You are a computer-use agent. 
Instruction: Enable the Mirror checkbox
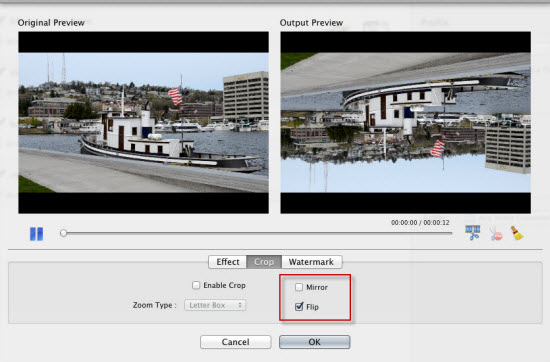pyautogui.click(x=299, y=287)
